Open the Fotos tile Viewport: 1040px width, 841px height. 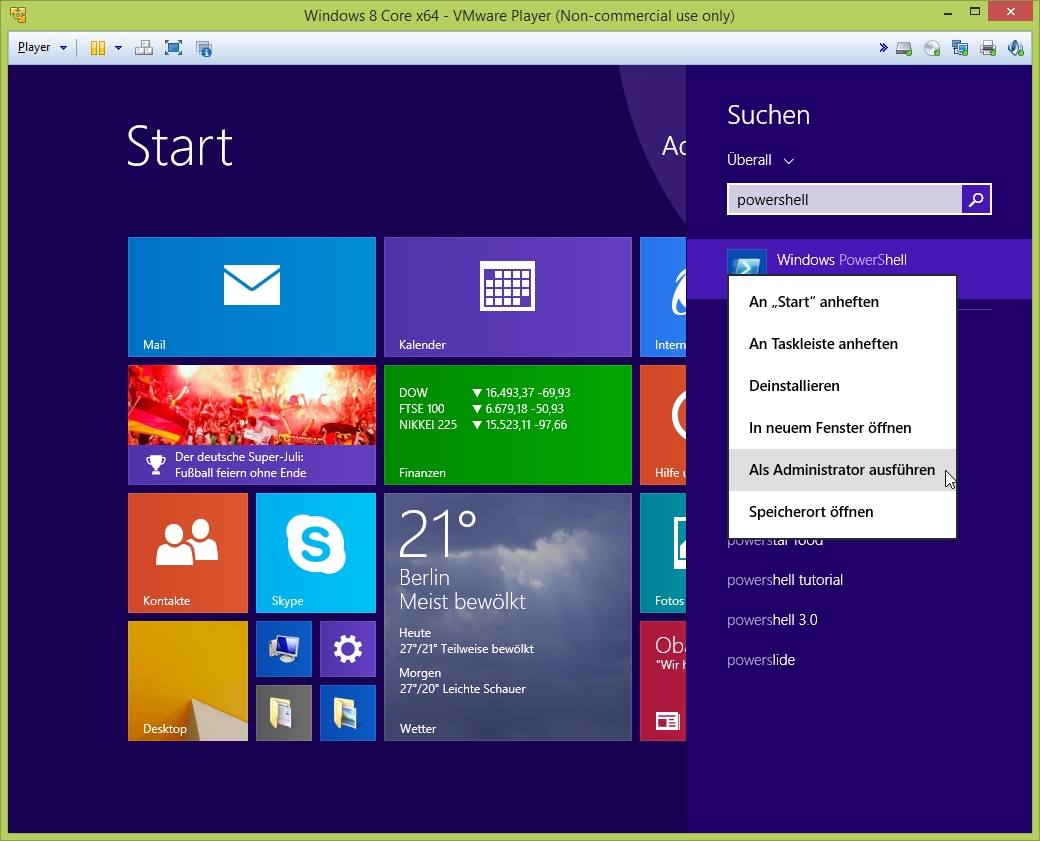click(x=663, y=552)
